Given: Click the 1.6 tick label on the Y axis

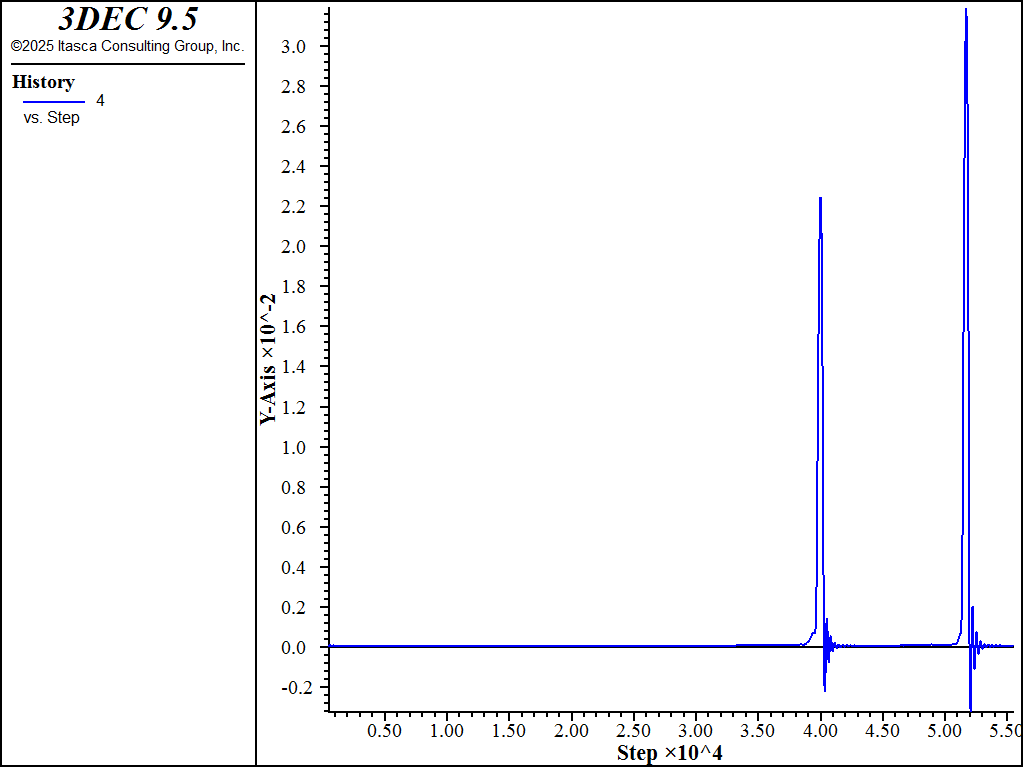Looking at the screenshot, I should click(295, 327).
